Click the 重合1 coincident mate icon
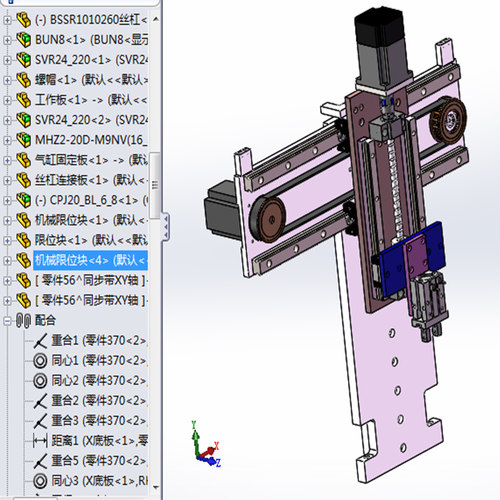 coord(40,341)
